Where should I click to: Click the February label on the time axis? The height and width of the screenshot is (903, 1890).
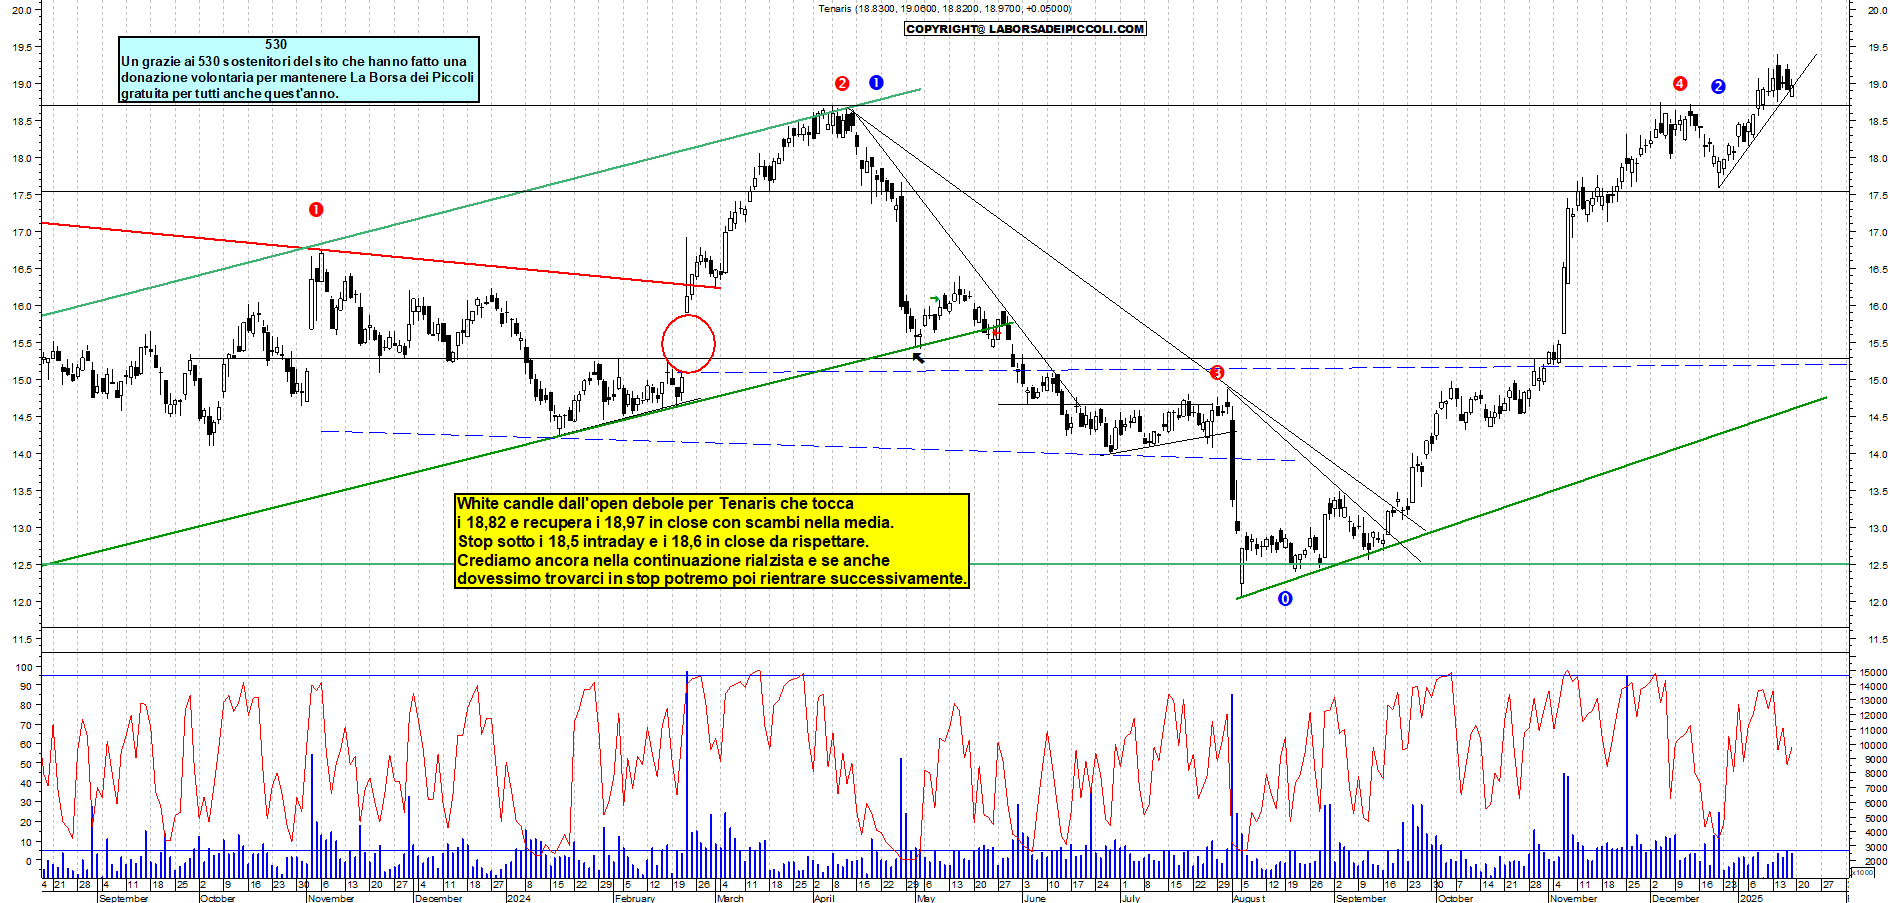tap(635, 898)
